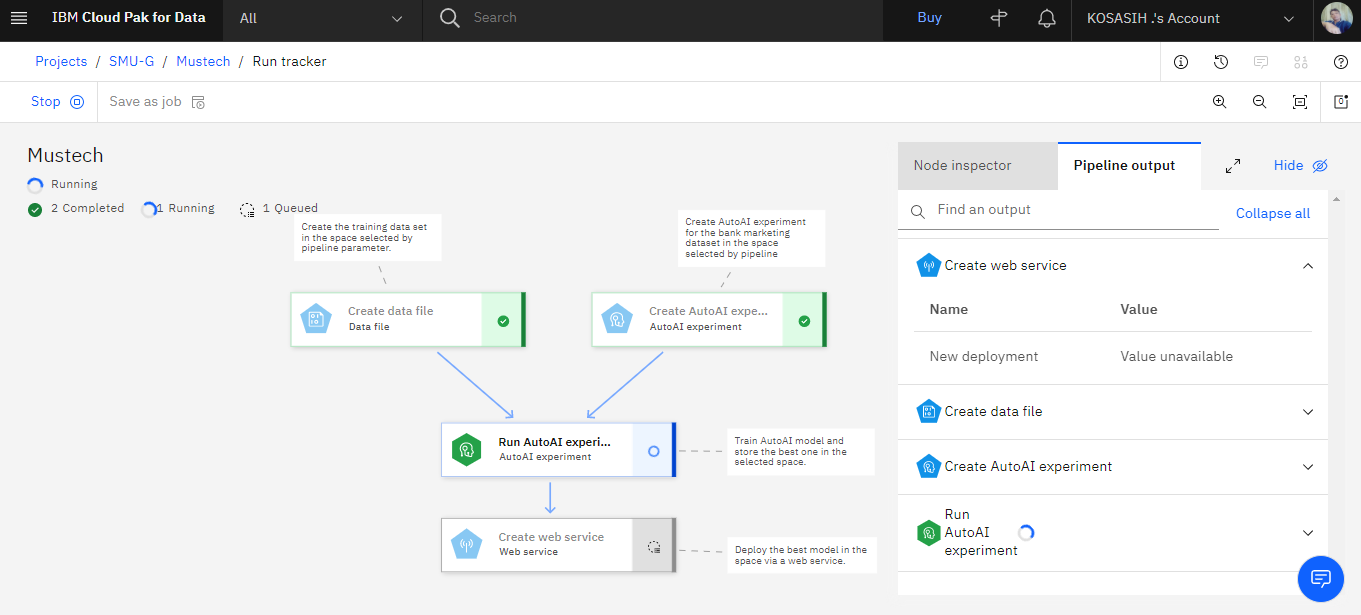Expand the Create data file output section

[x=1307, y=412]
